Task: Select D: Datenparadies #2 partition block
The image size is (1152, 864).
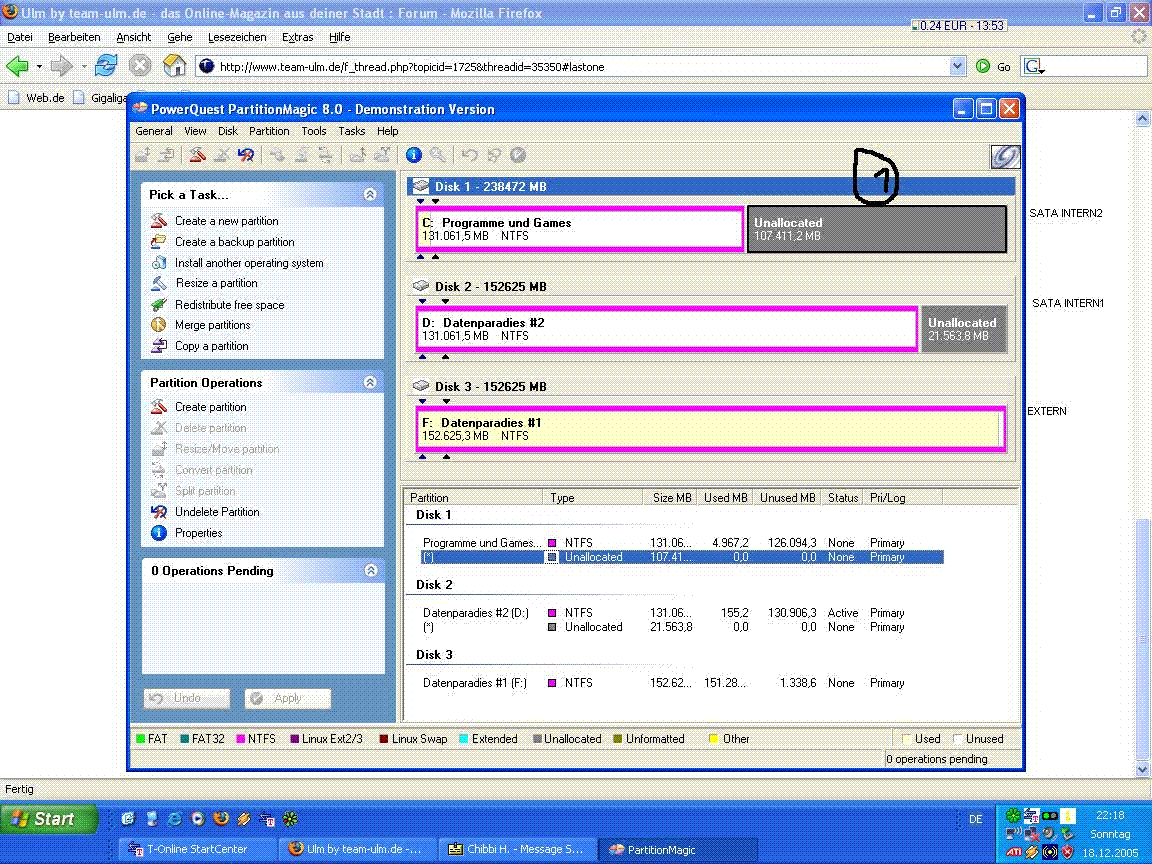Action: (667, 329)
